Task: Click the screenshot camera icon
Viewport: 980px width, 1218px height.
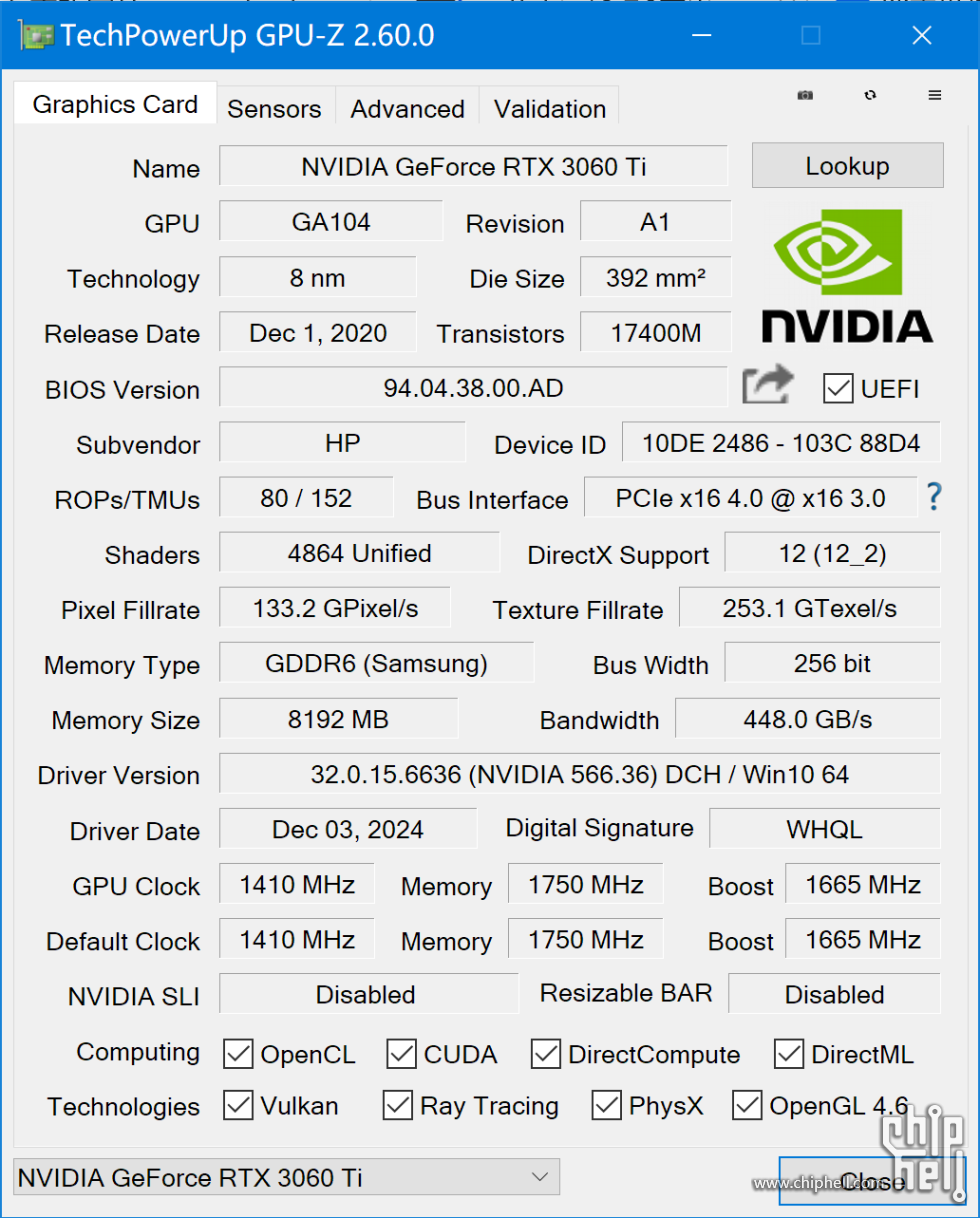Action: 805,95
